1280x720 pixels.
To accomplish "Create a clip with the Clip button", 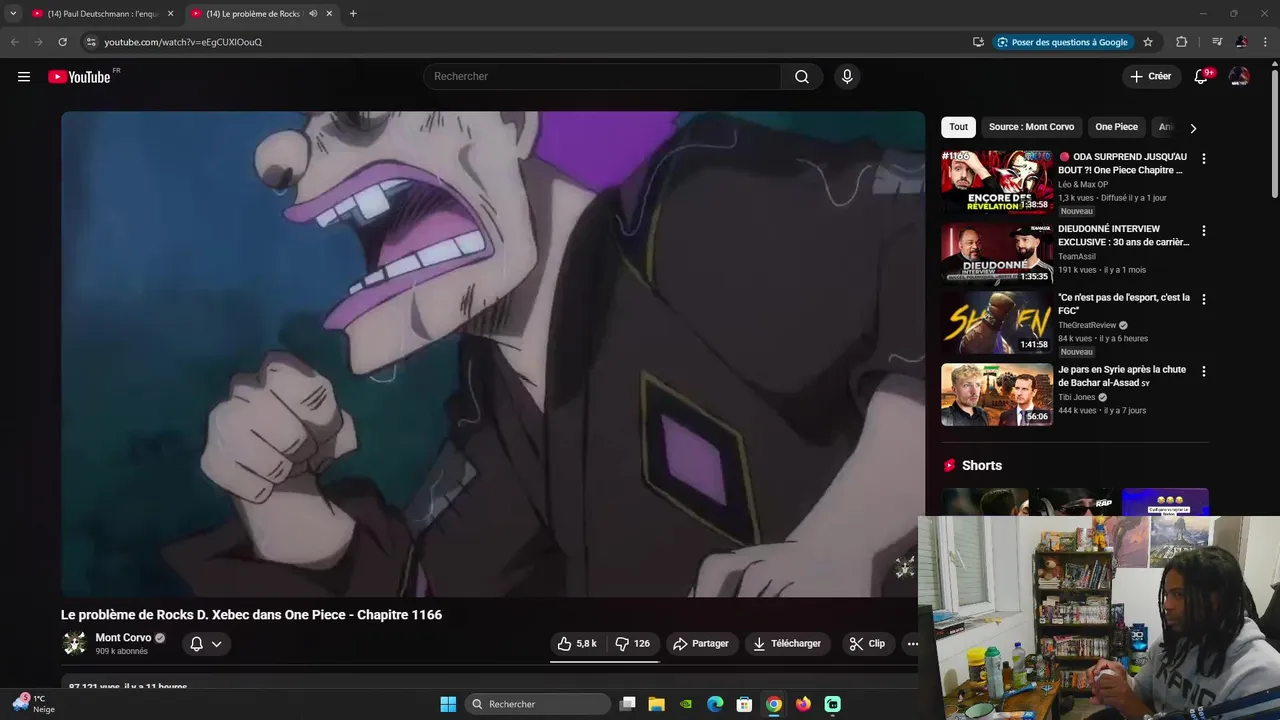I will coord(868,644).
